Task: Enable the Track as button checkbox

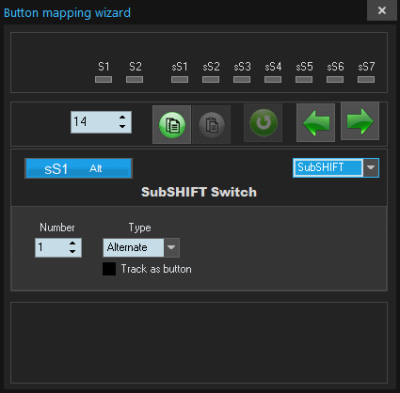Action: click(109, 269)
